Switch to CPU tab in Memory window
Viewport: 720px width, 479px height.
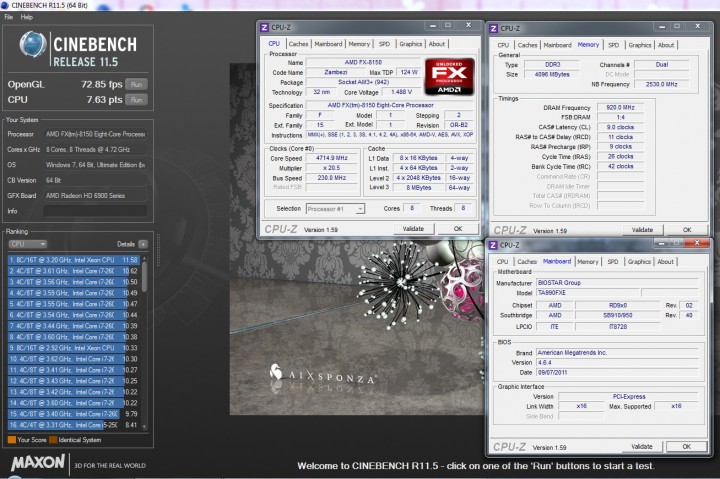[503, 45]
